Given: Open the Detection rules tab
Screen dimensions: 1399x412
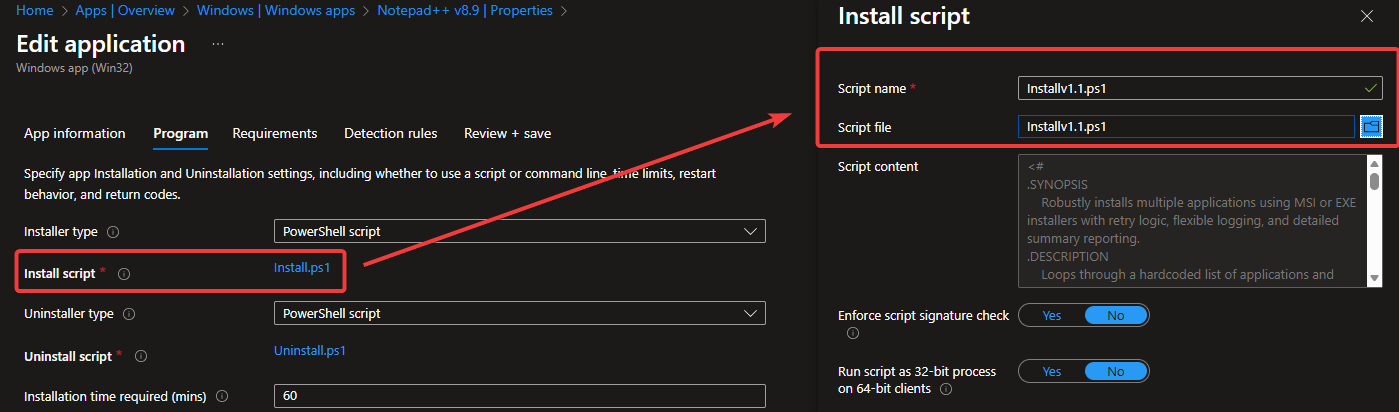Looking at the screenshot, I should tap(390, 133).
